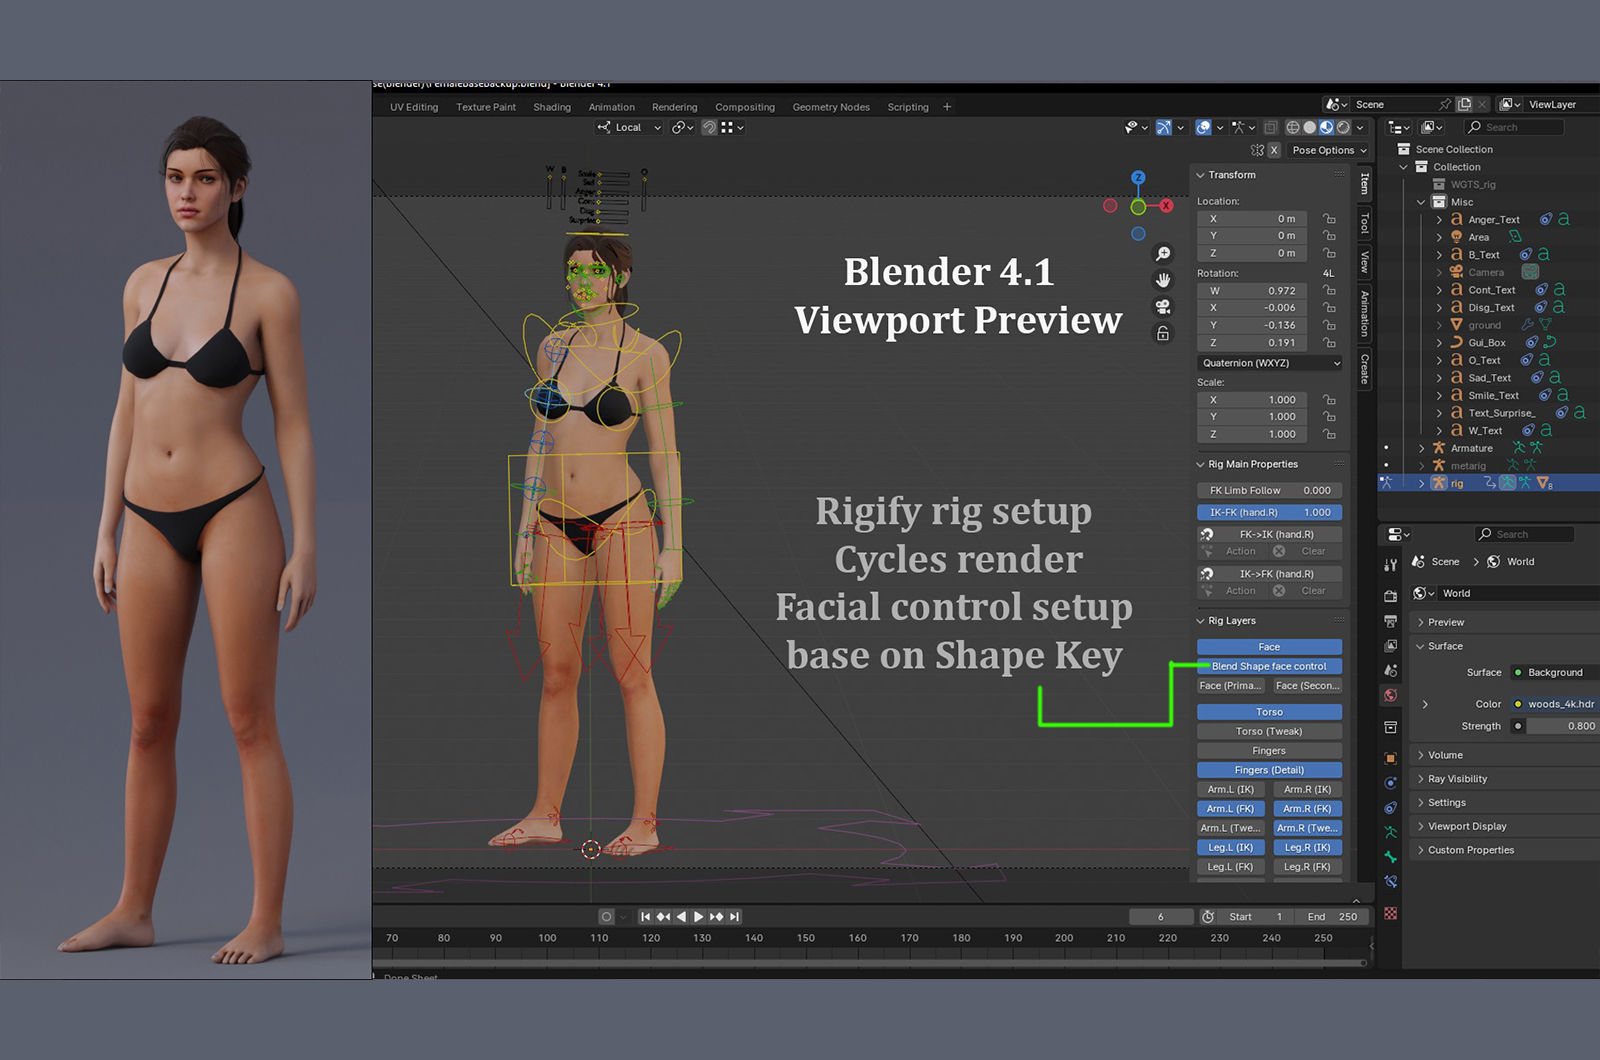
Task: Click the viewport zoom magnifier icon
Action: click(1163, 254)
